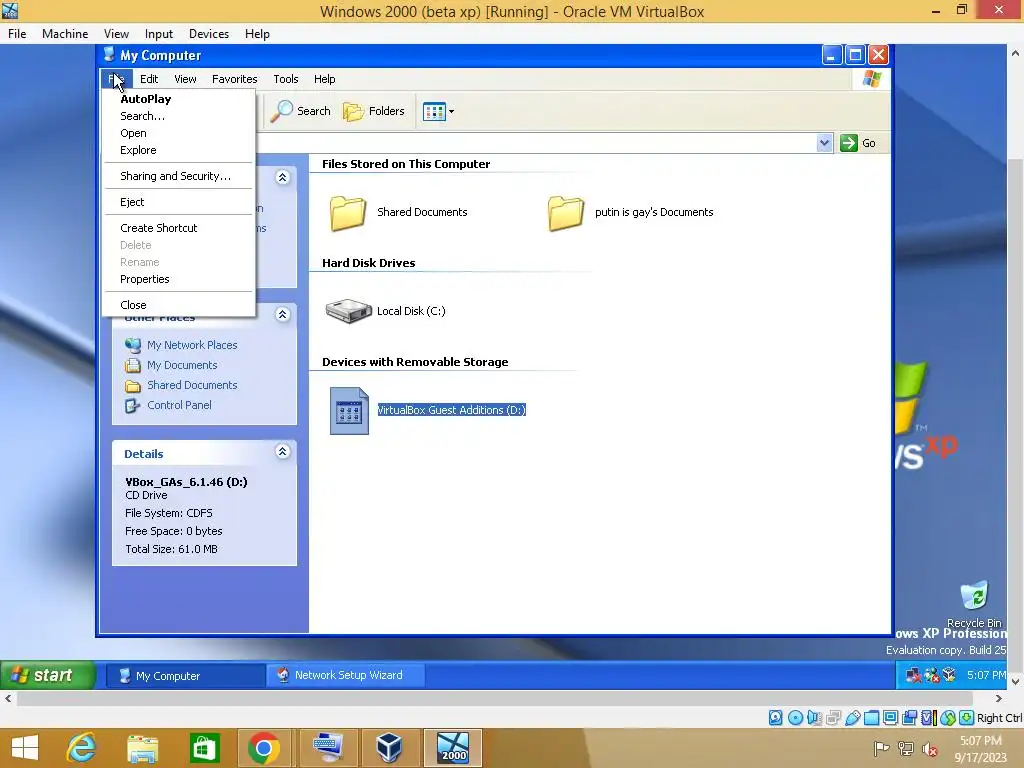Collapse the Details panel
This screenshot has height=768, width=1024.
[x=282, y=451]
